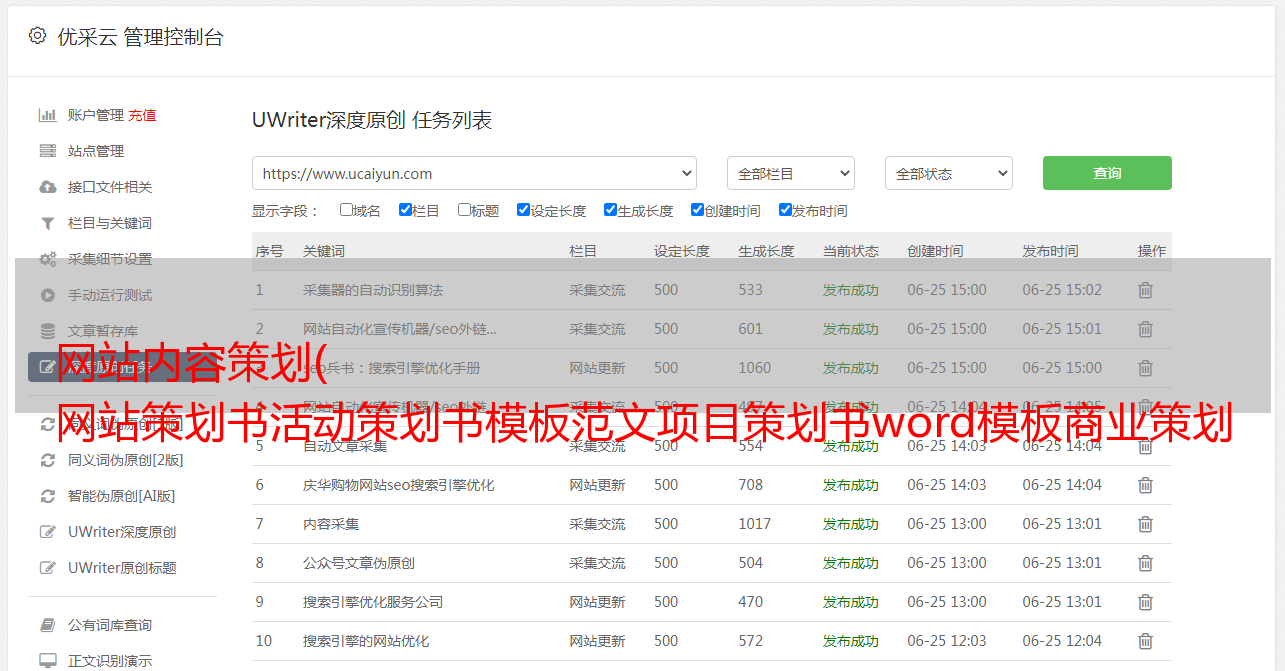
Task: Click trash icon for 内容采集 row
Action: [x=1145, y=524]
